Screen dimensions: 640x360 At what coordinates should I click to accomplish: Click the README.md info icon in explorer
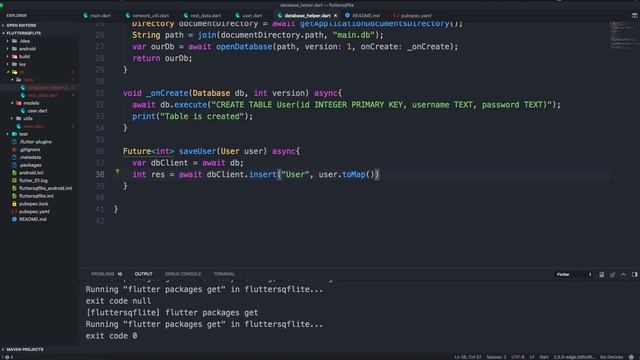point(14,219)
